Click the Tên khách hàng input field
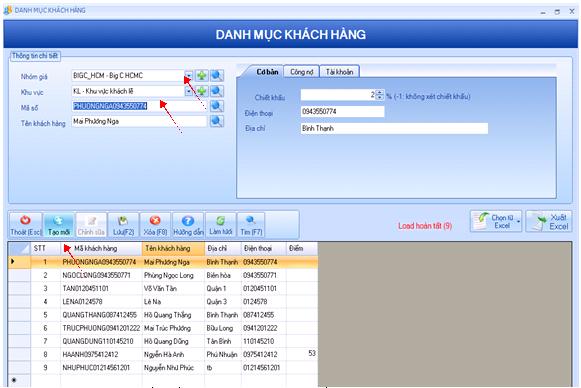 pos(139,121)
